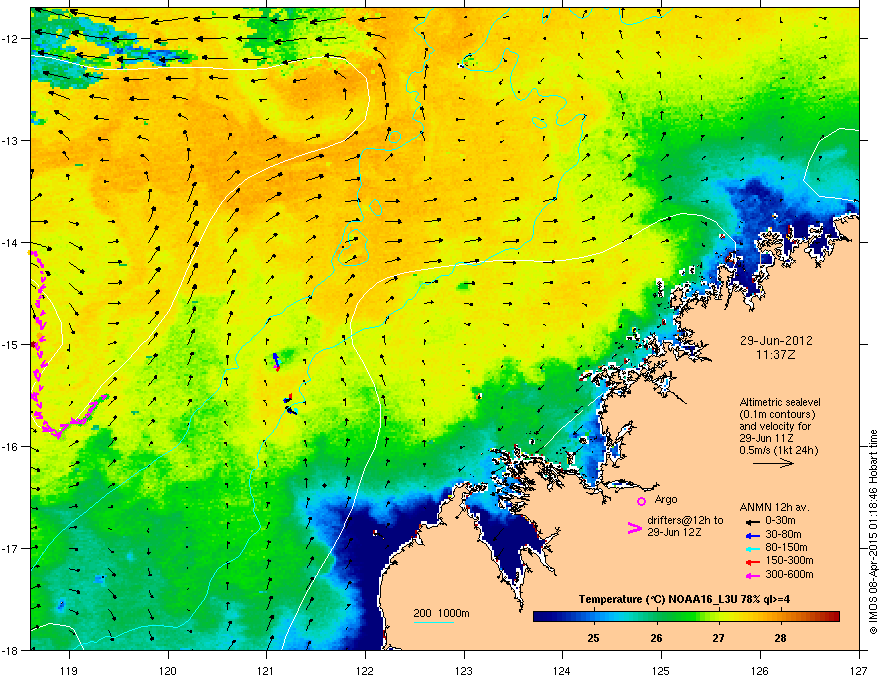Screen dimensions: 880x680
Task: Click the '300-600m' depth label
Action: point(789,575)
